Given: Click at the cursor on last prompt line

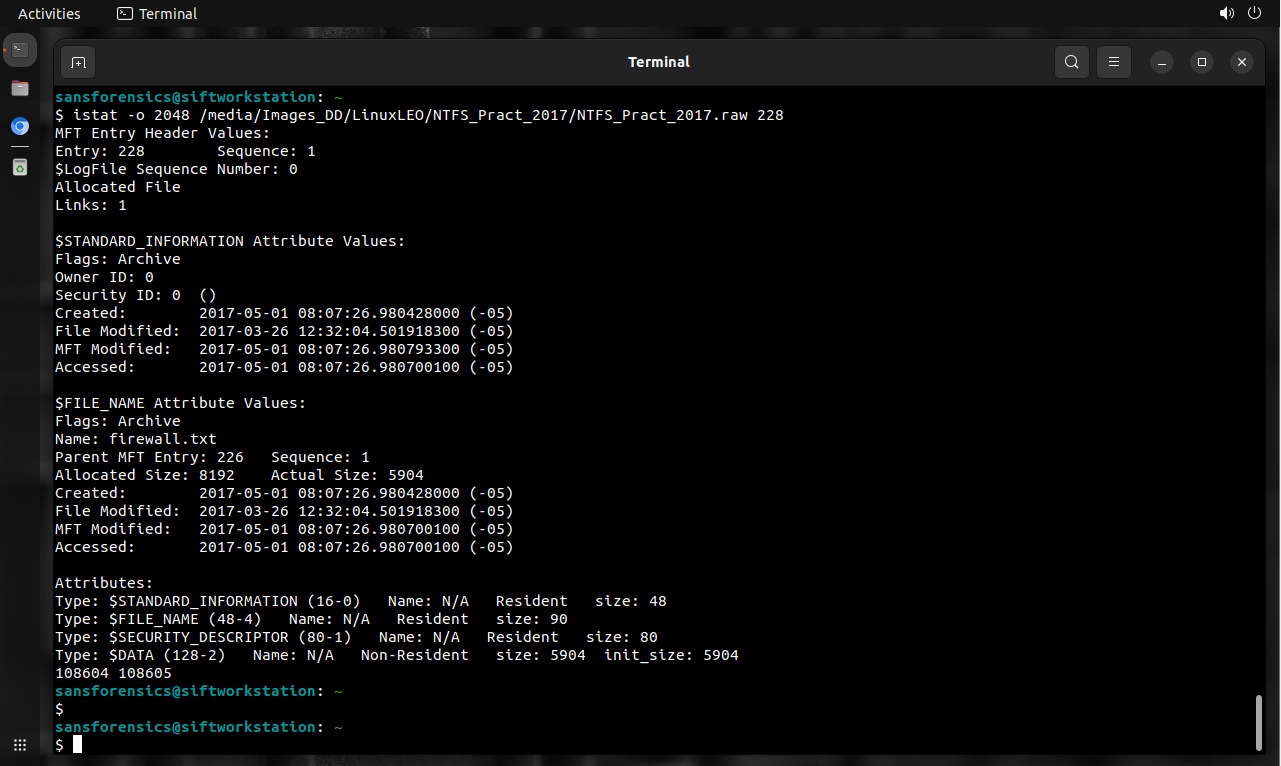Looking at the screenshot, I should [x=77, y=745].
